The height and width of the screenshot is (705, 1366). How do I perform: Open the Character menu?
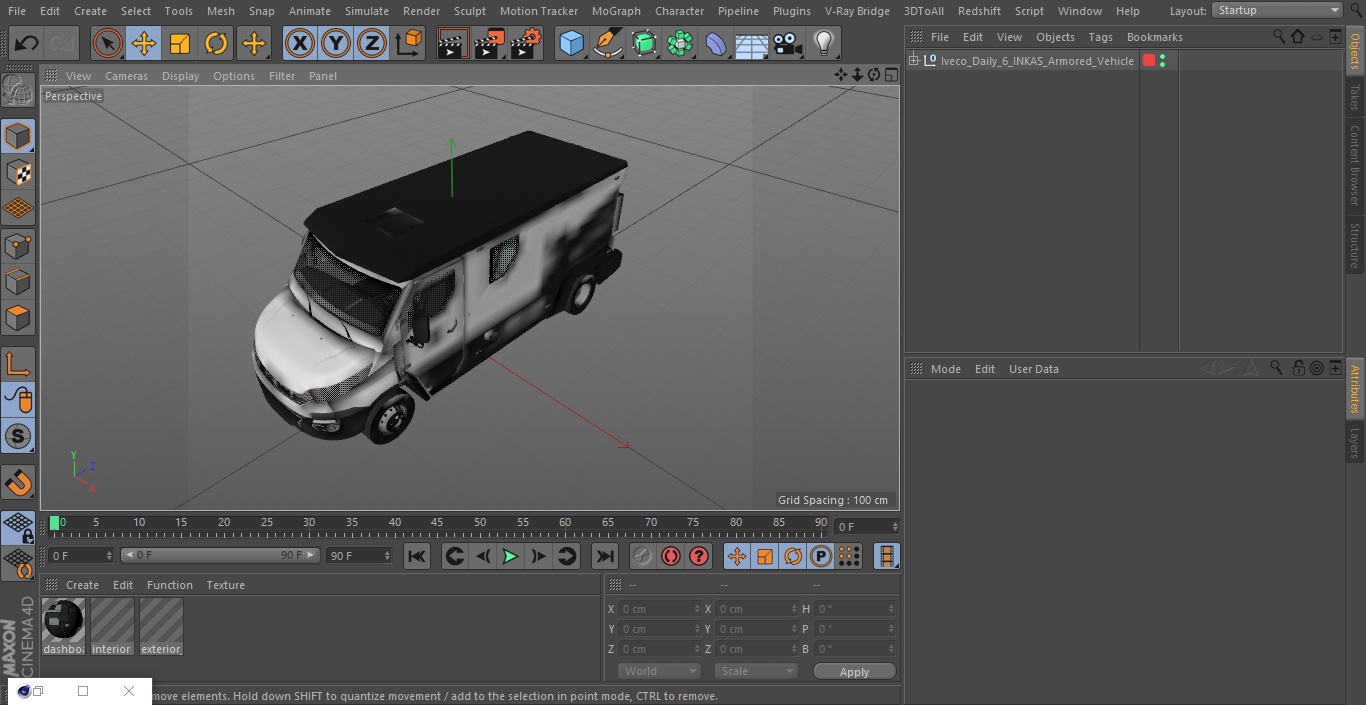pos(680,11)
